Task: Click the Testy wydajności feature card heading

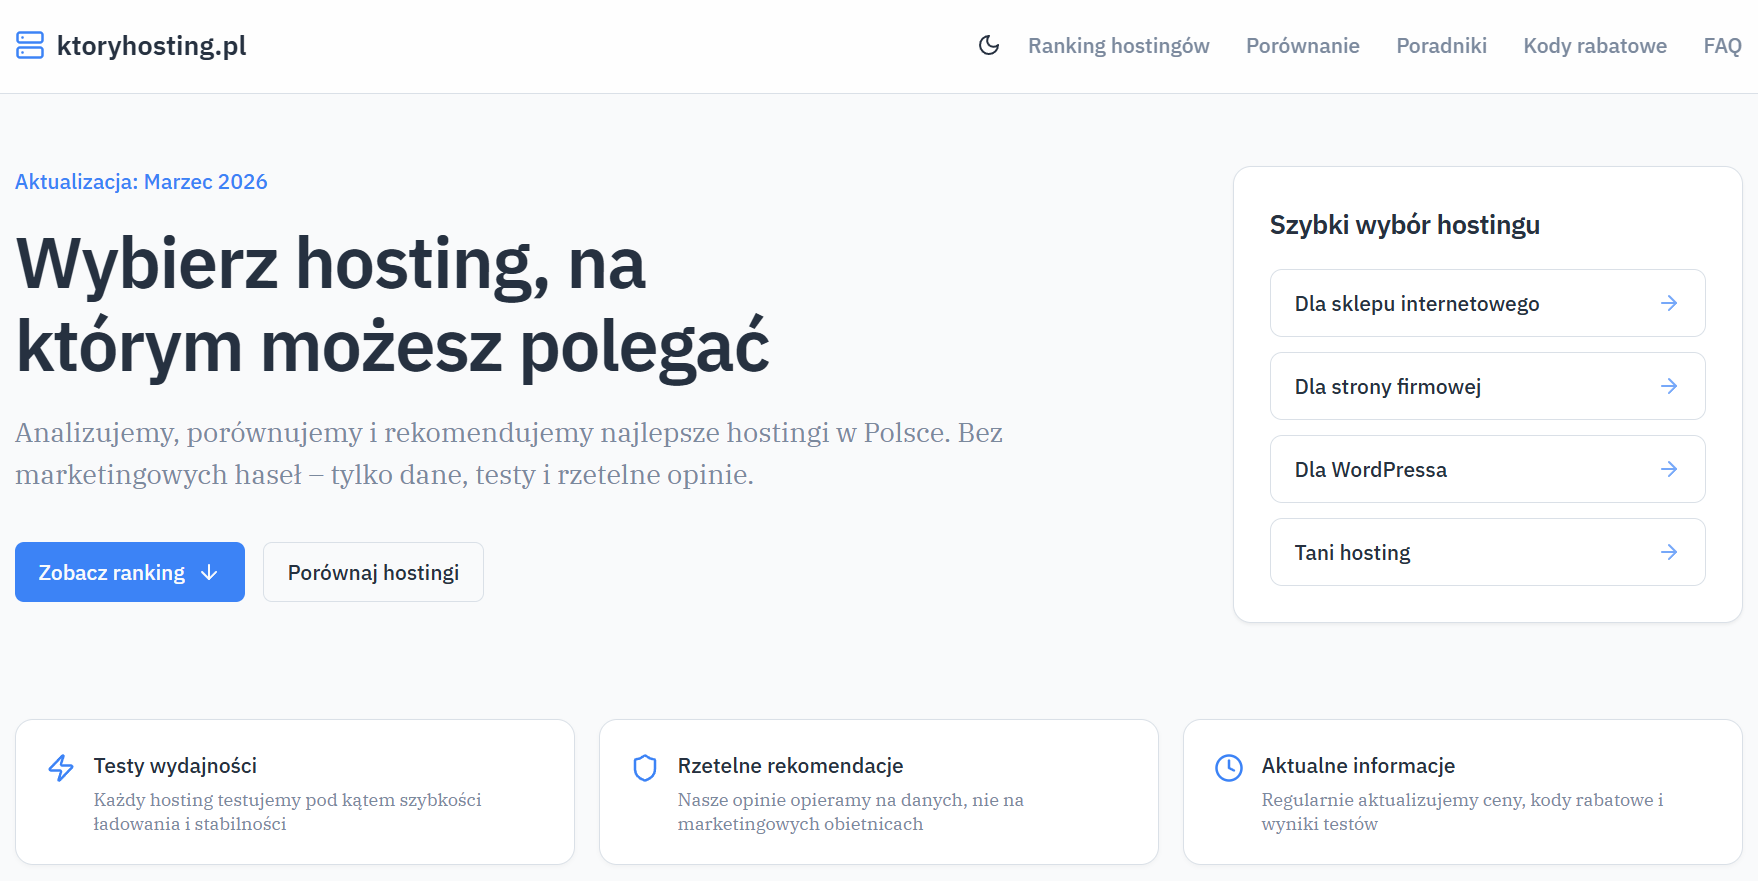Action: (175, 766)
